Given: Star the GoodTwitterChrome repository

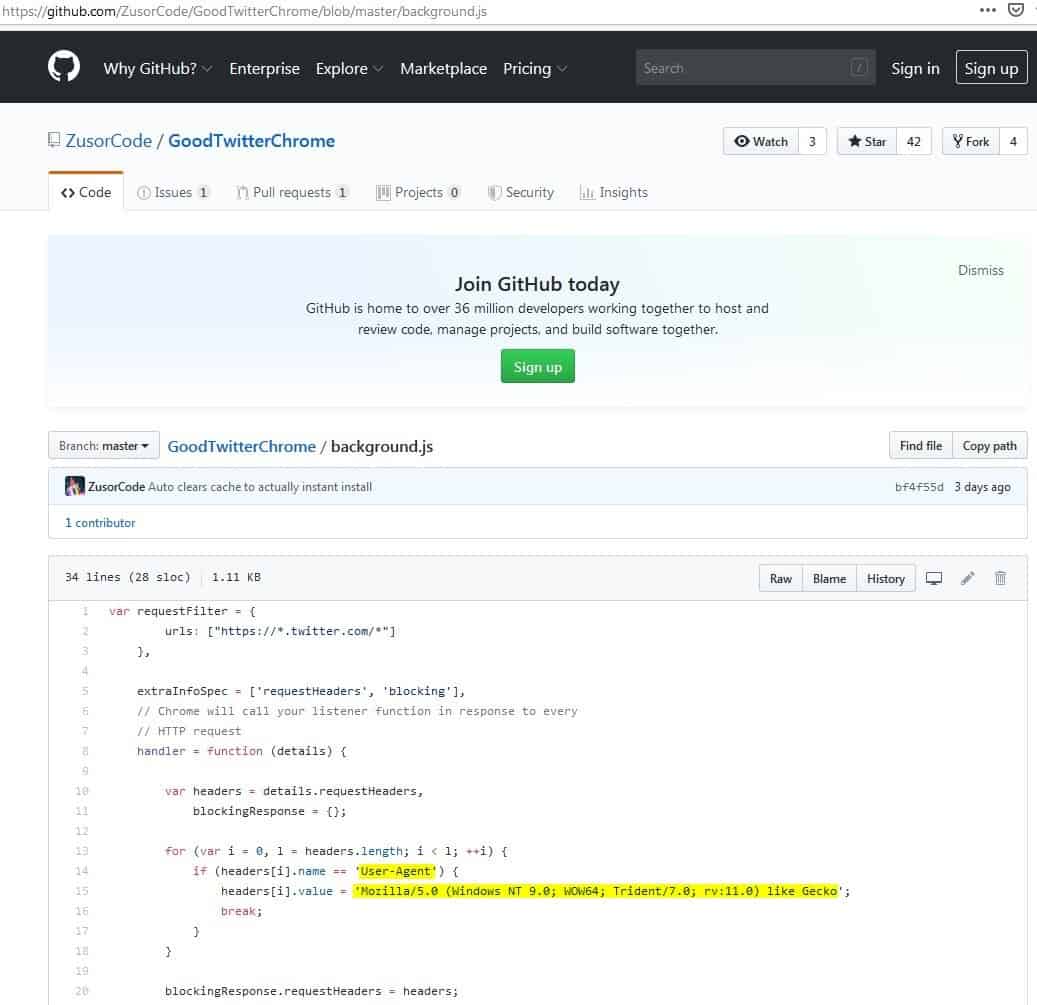Looking at the screenshot, I should click(867, 141).
